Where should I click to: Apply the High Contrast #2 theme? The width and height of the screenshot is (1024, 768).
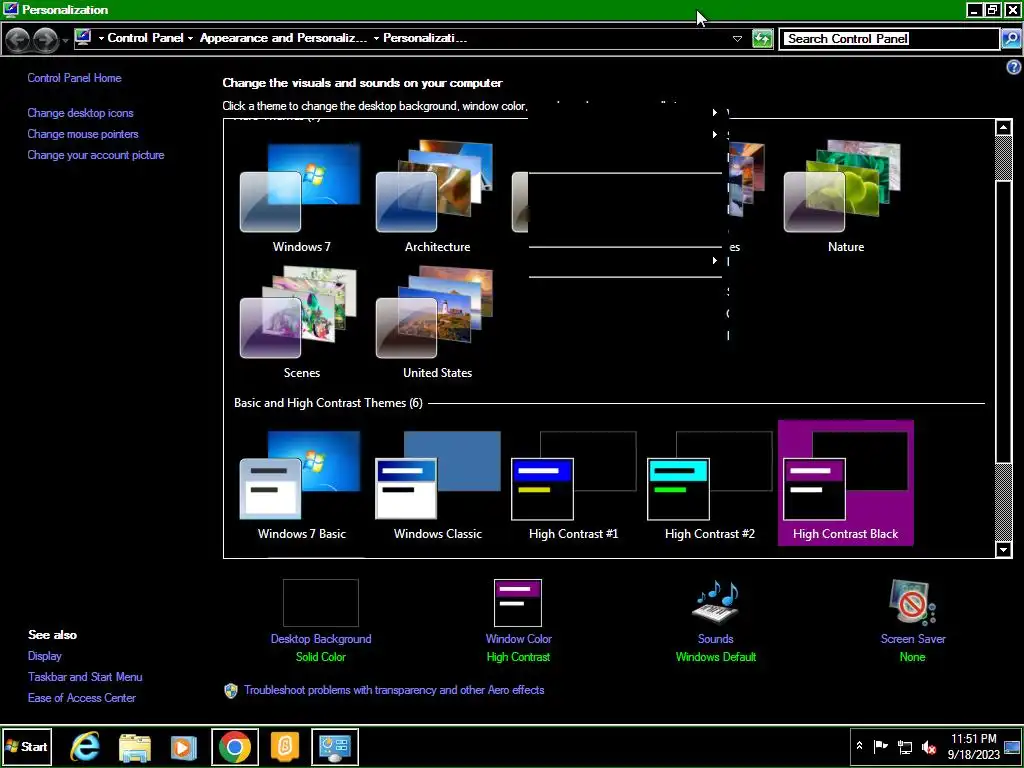(x=709, y=484)
